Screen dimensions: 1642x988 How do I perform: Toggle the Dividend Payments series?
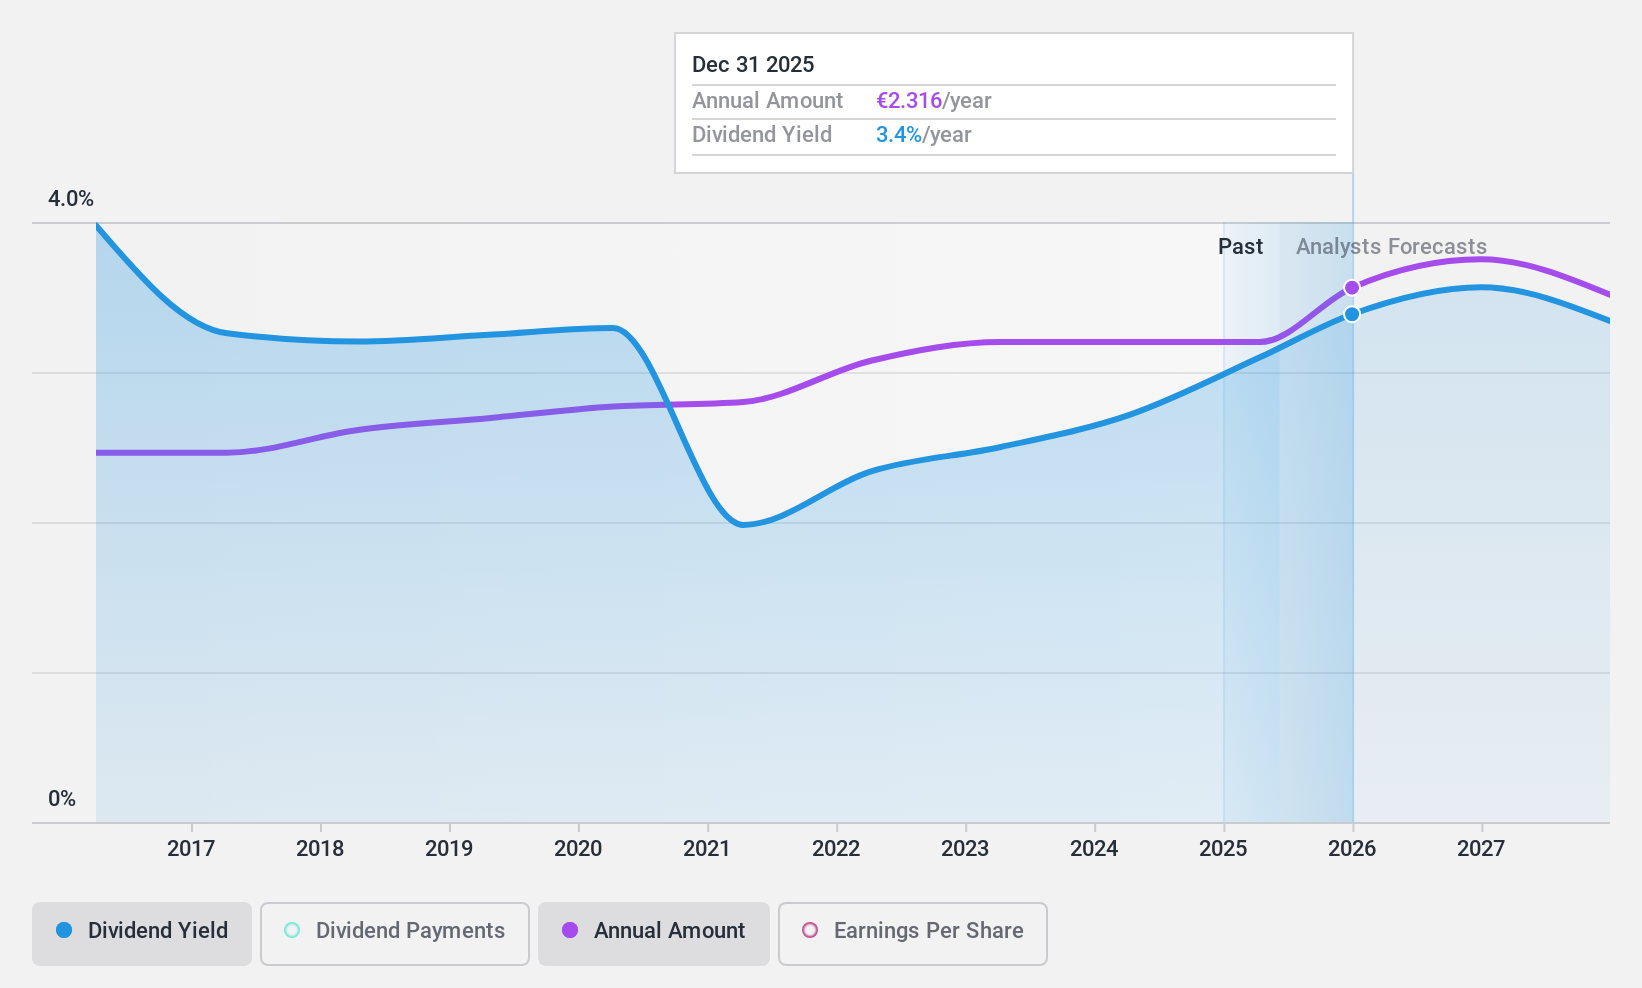pyautogui.click(x=395, y=934)
